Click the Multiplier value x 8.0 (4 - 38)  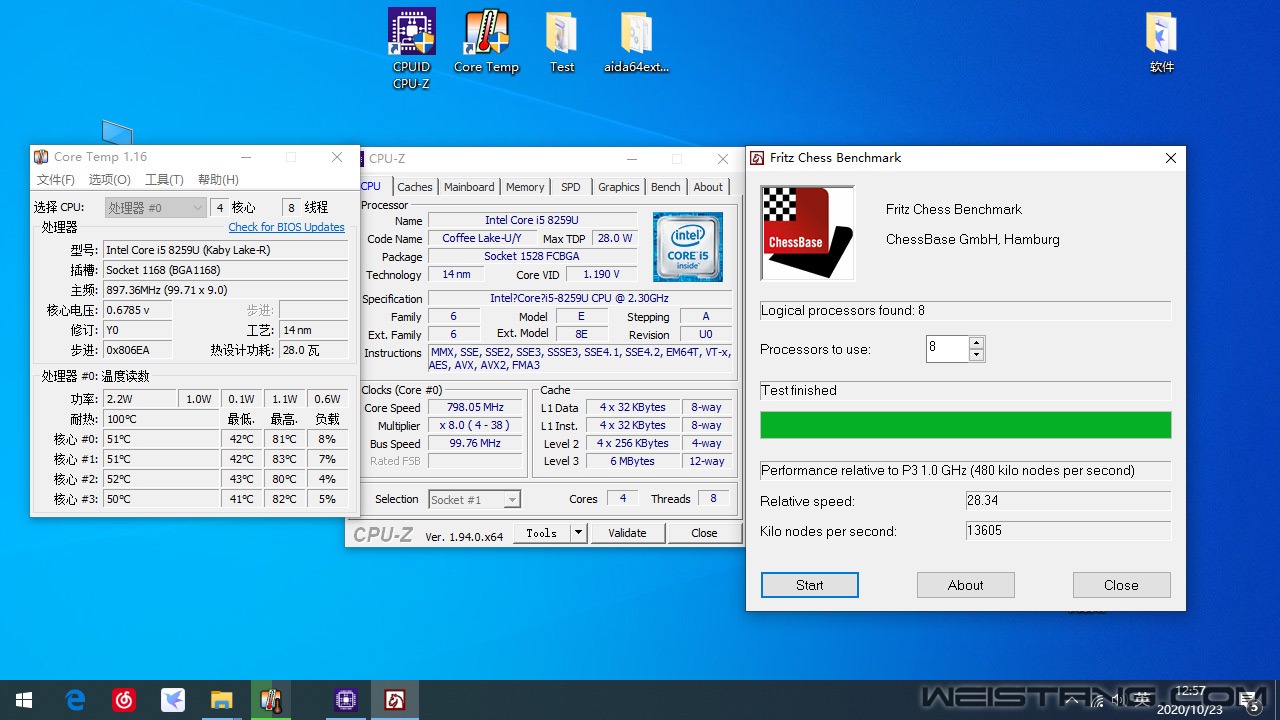coord(475,425)
